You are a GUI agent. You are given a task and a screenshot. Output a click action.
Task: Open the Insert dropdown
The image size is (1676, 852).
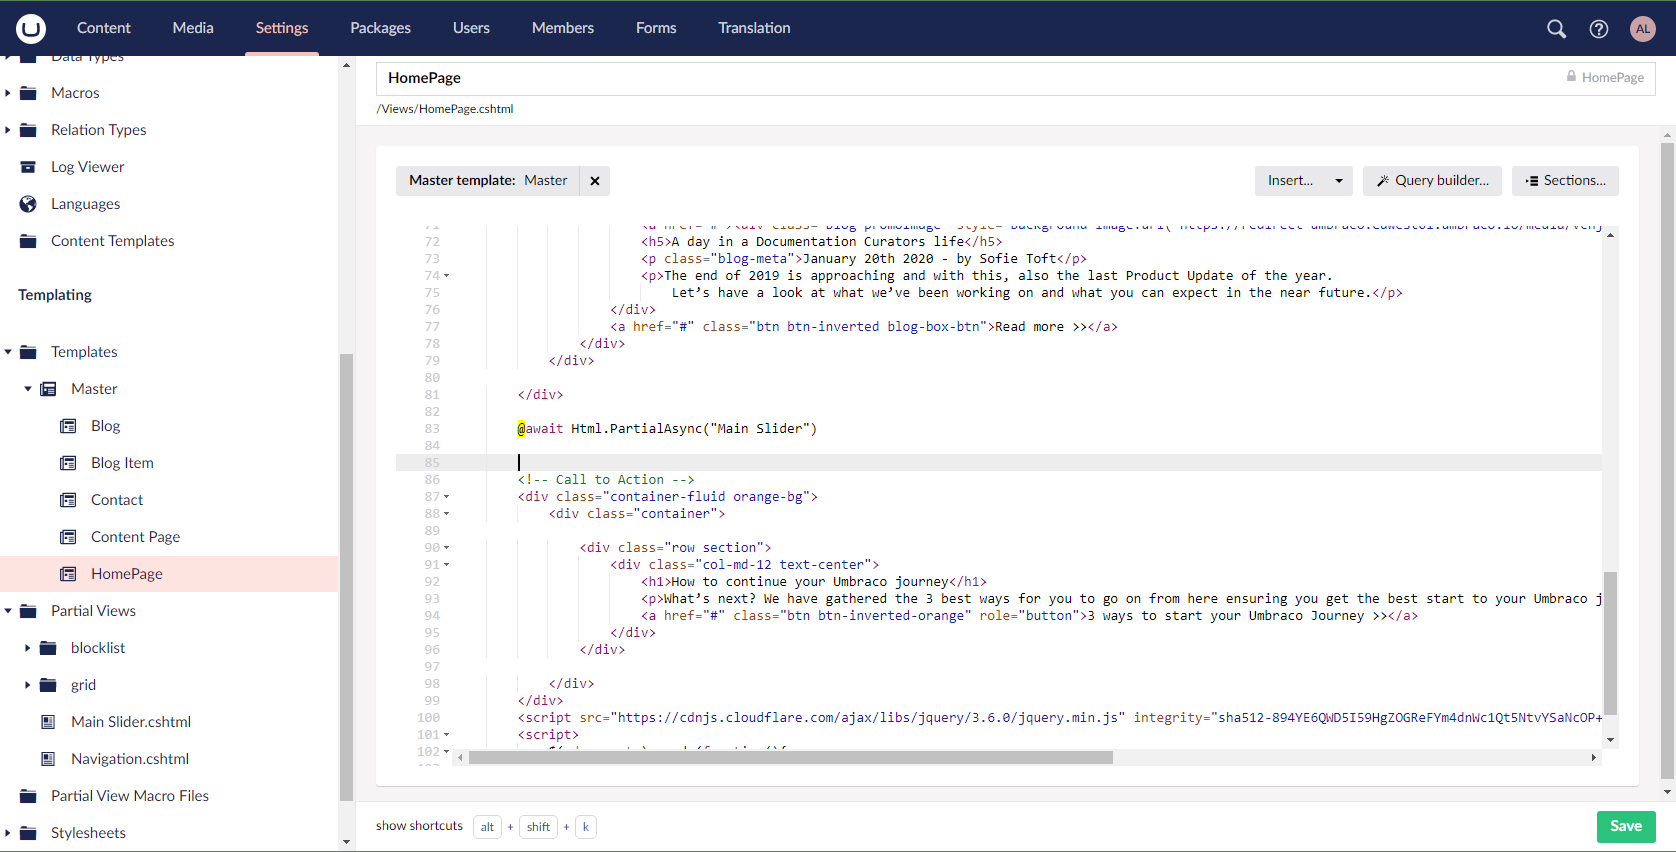tap(1303, 181)
